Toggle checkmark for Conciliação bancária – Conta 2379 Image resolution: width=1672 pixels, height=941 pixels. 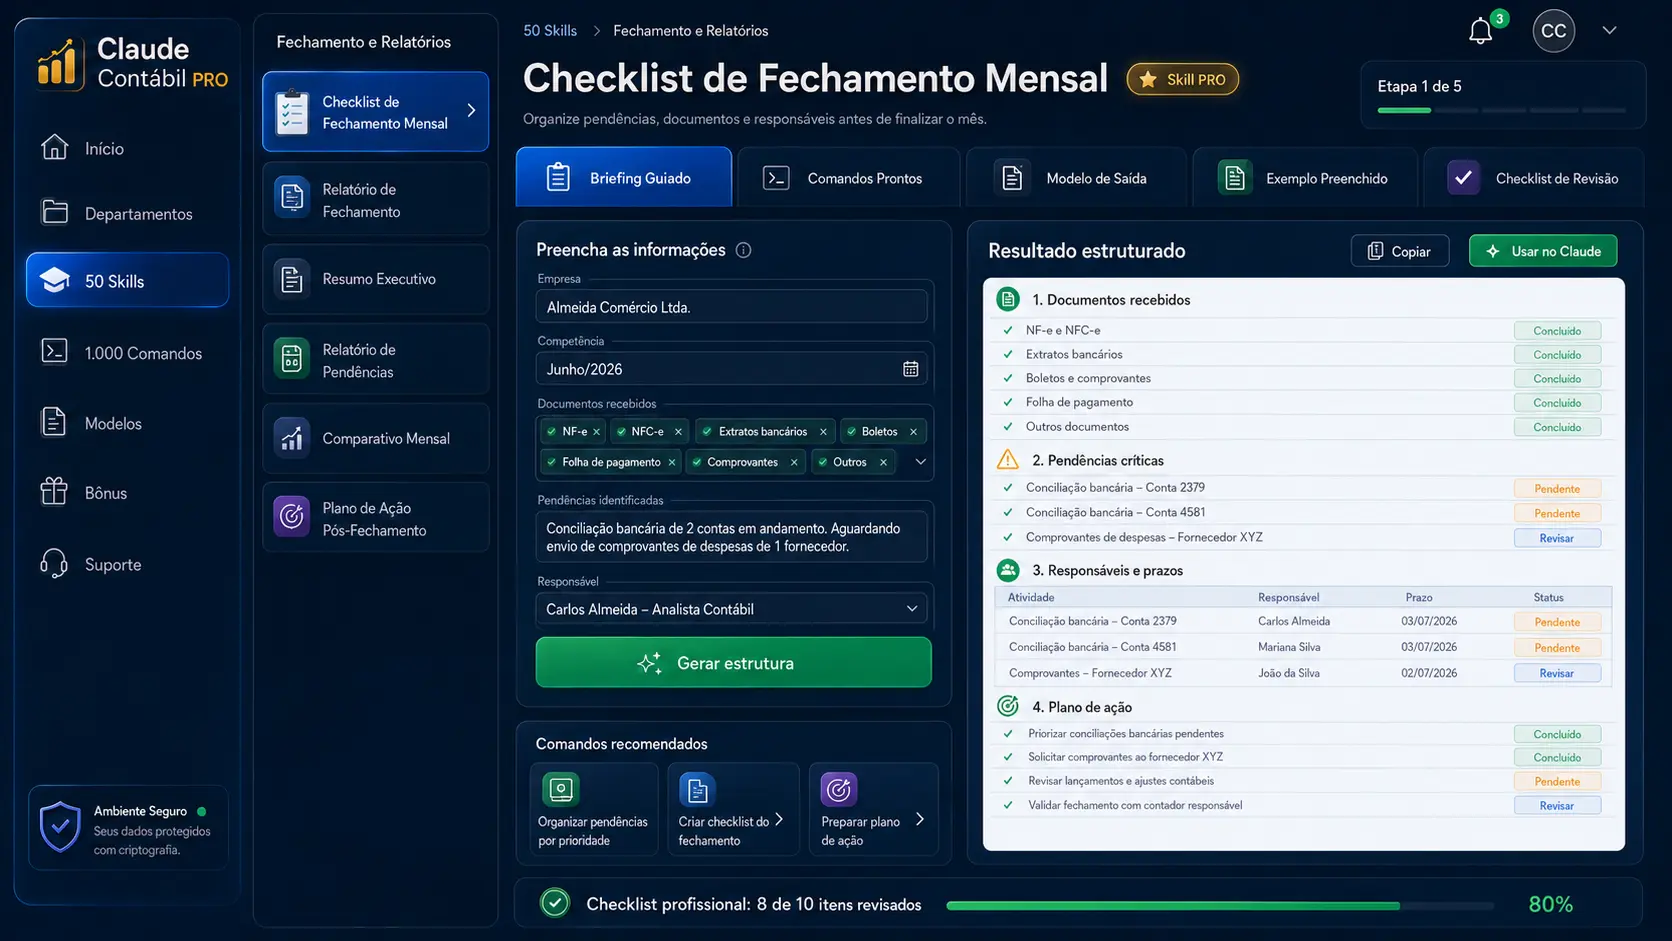tap(1008, 488)
